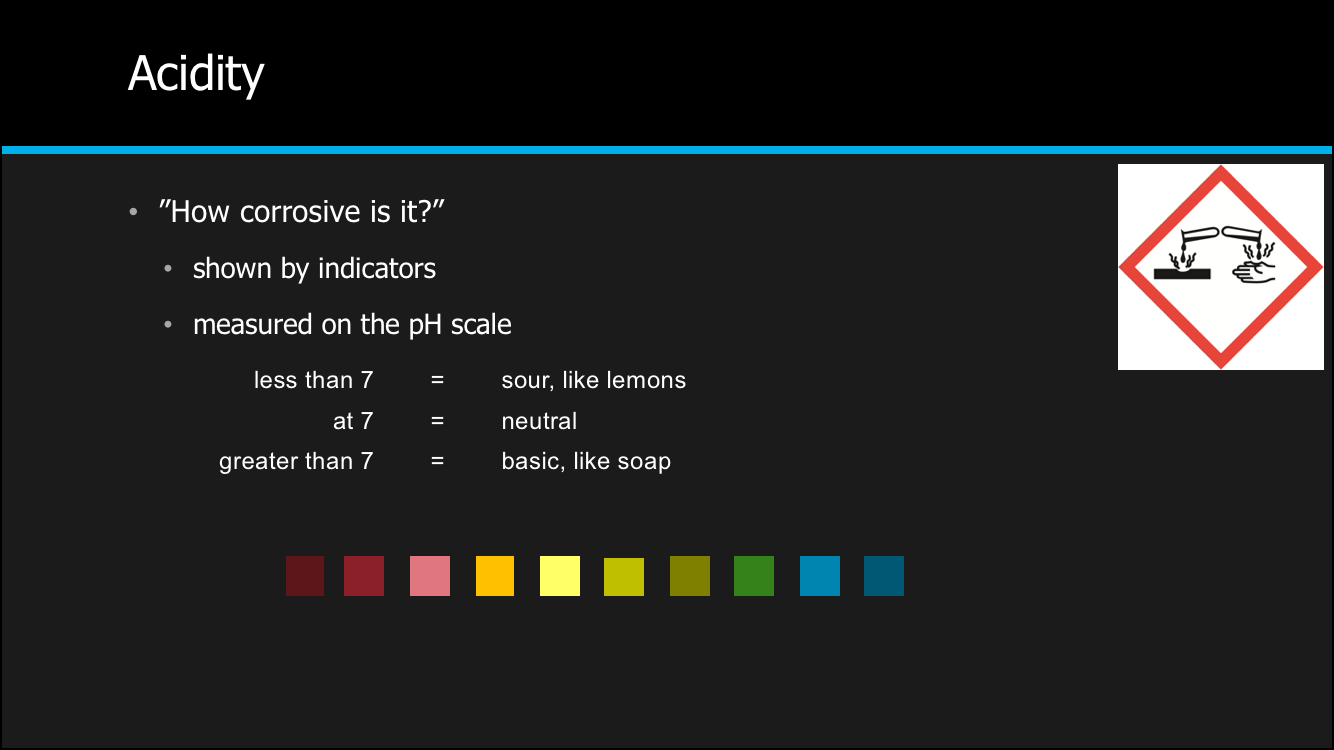Screen dimensions: 1334x750
Task: Choose the yellow-green pH swatch
Action: coord(624,577)
